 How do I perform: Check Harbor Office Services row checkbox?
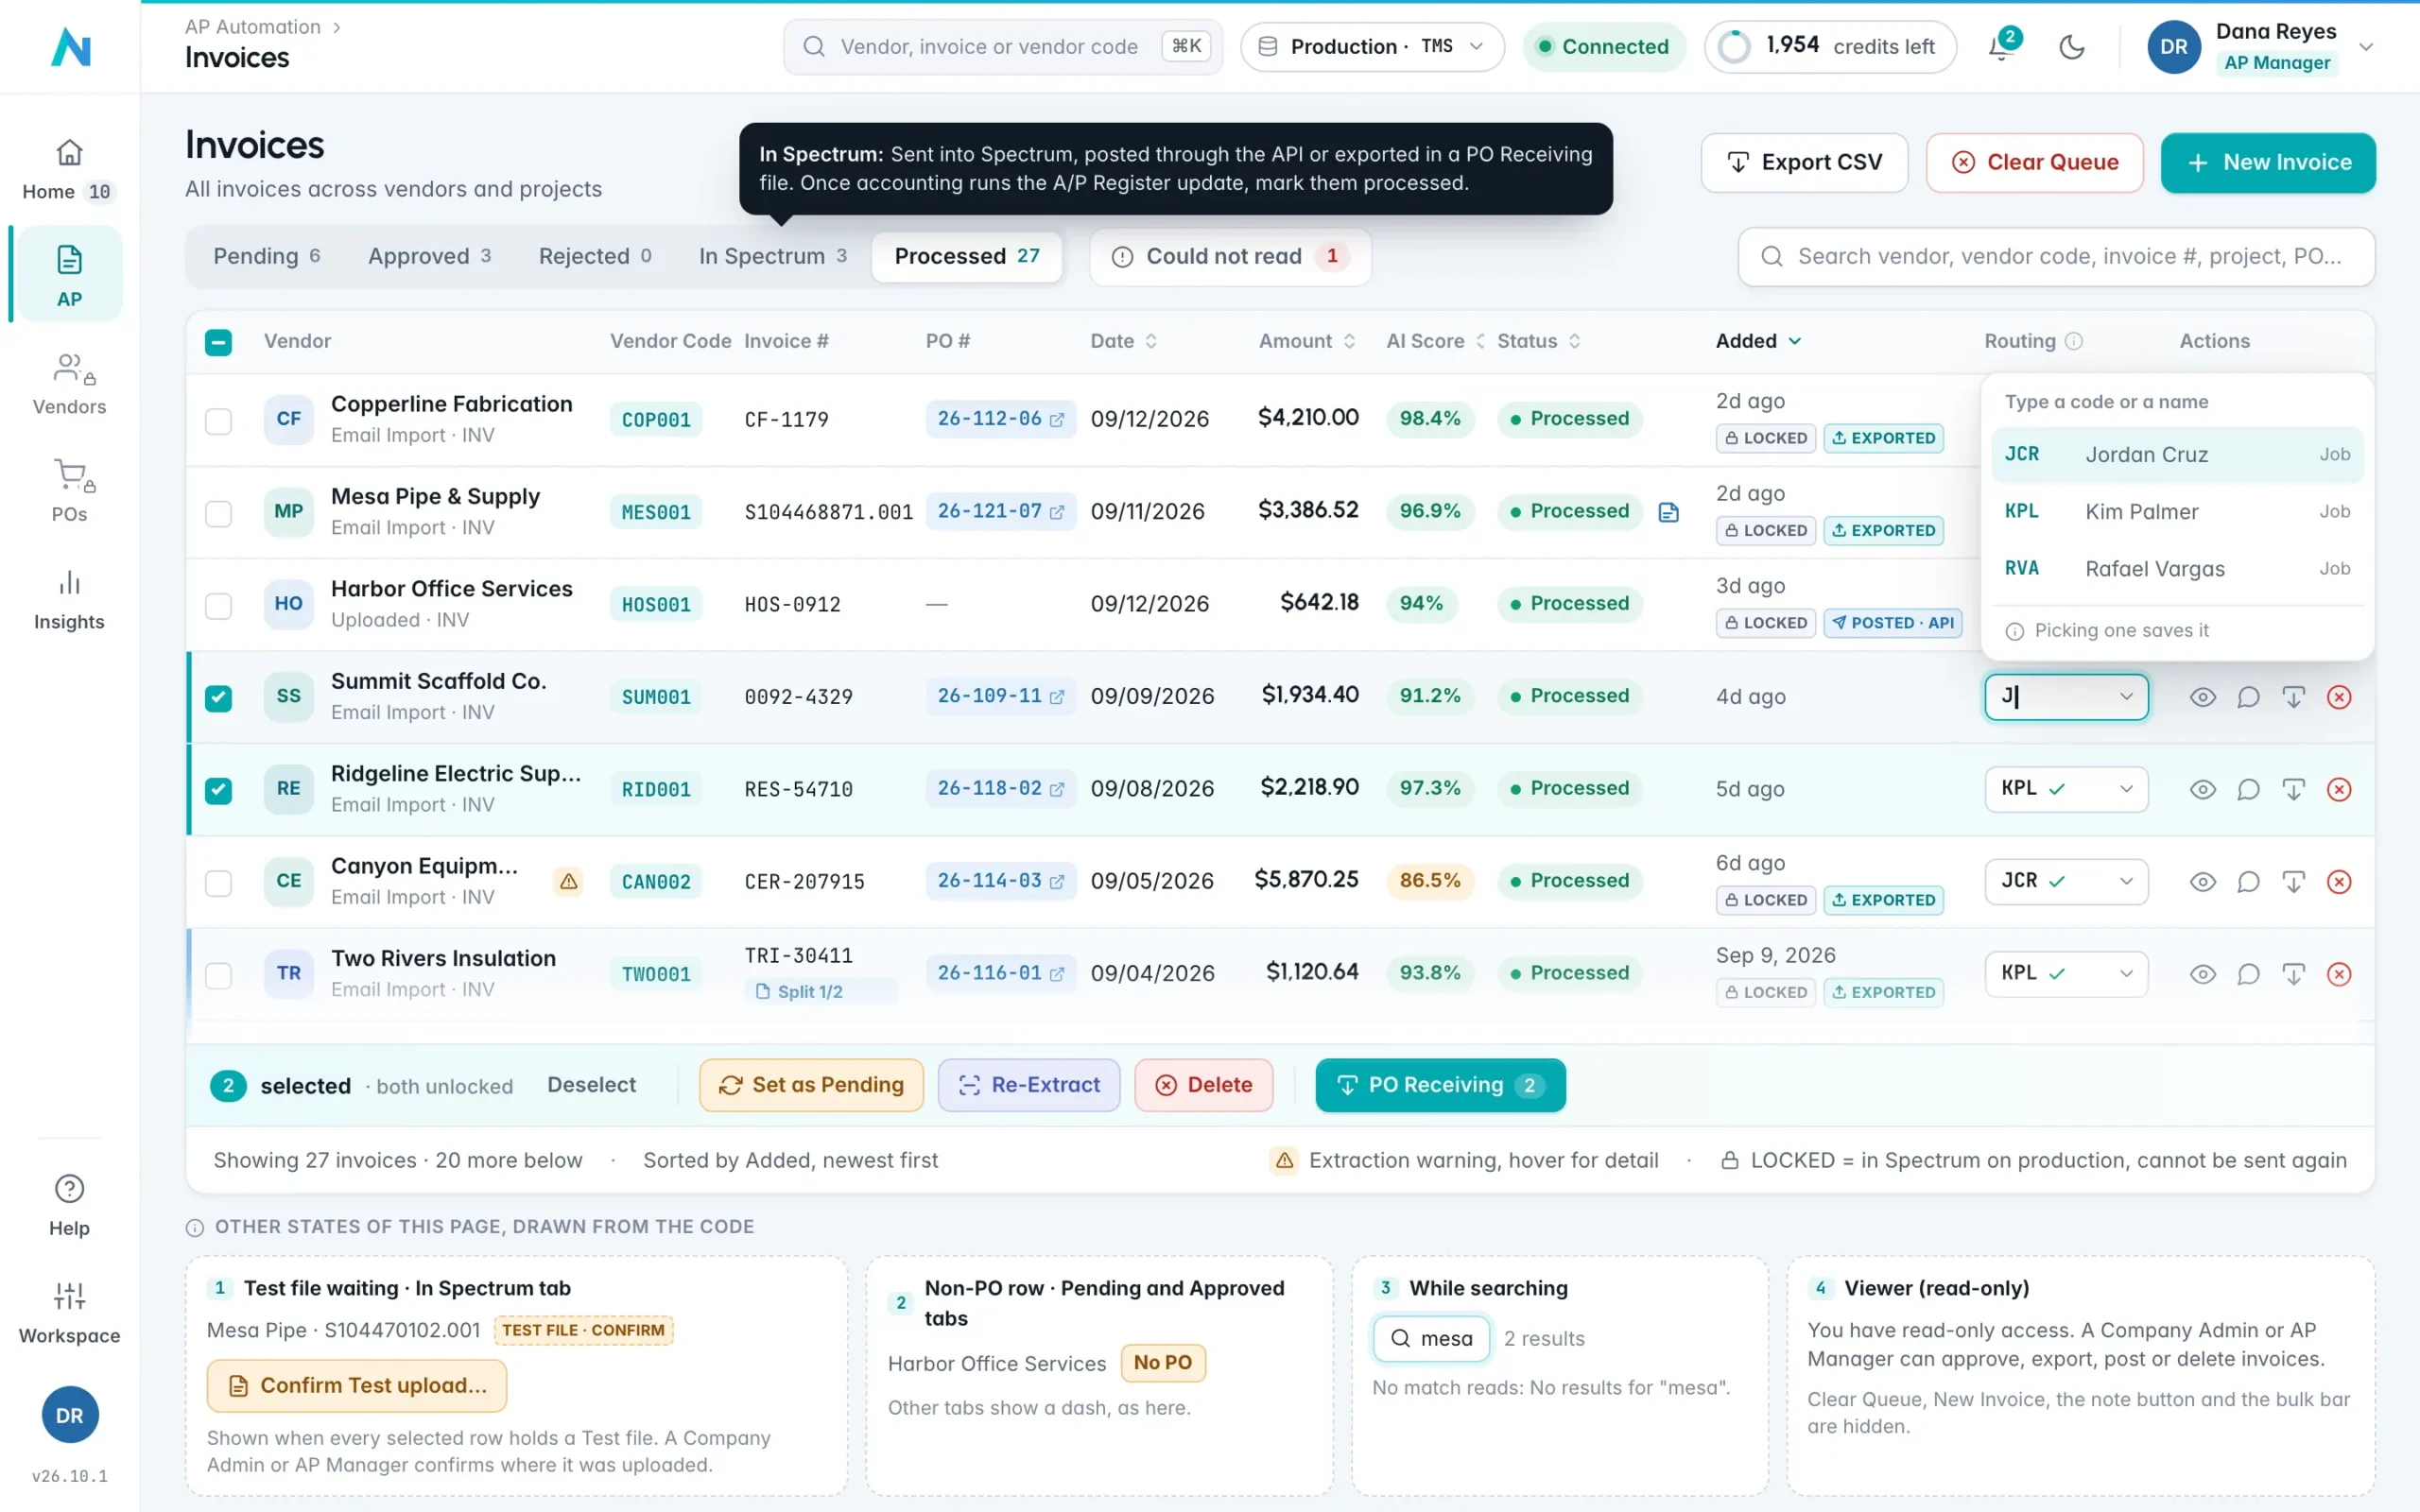click(x=218, y=606)
